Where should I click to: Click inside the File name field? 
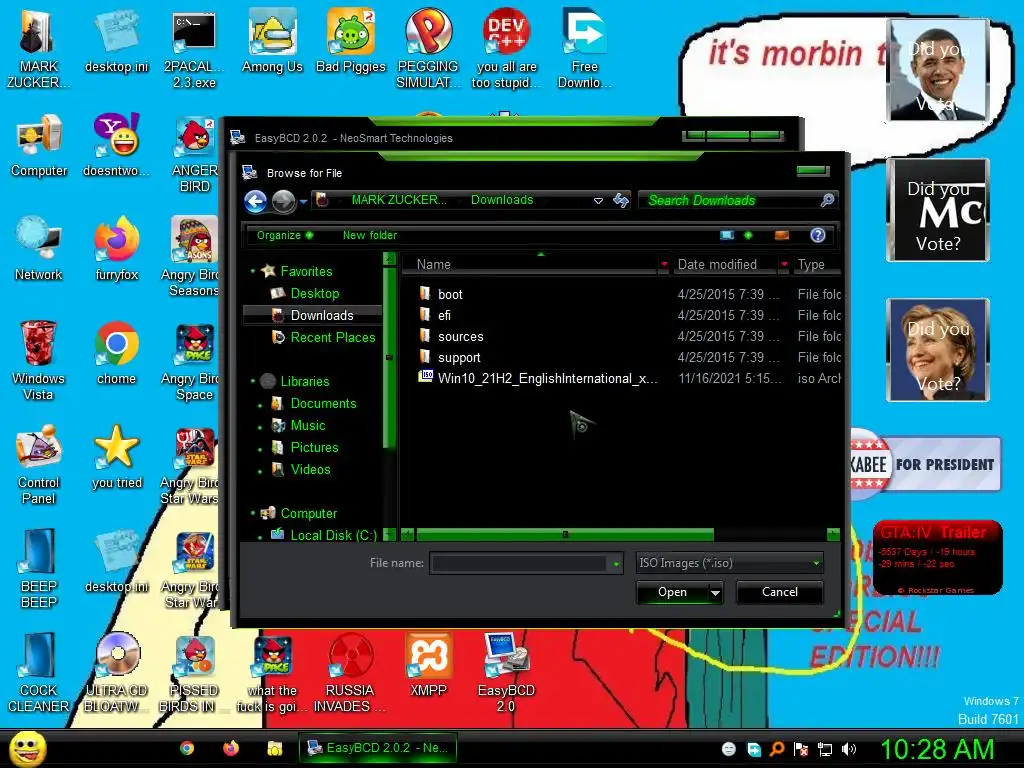(x=520, y=563)
